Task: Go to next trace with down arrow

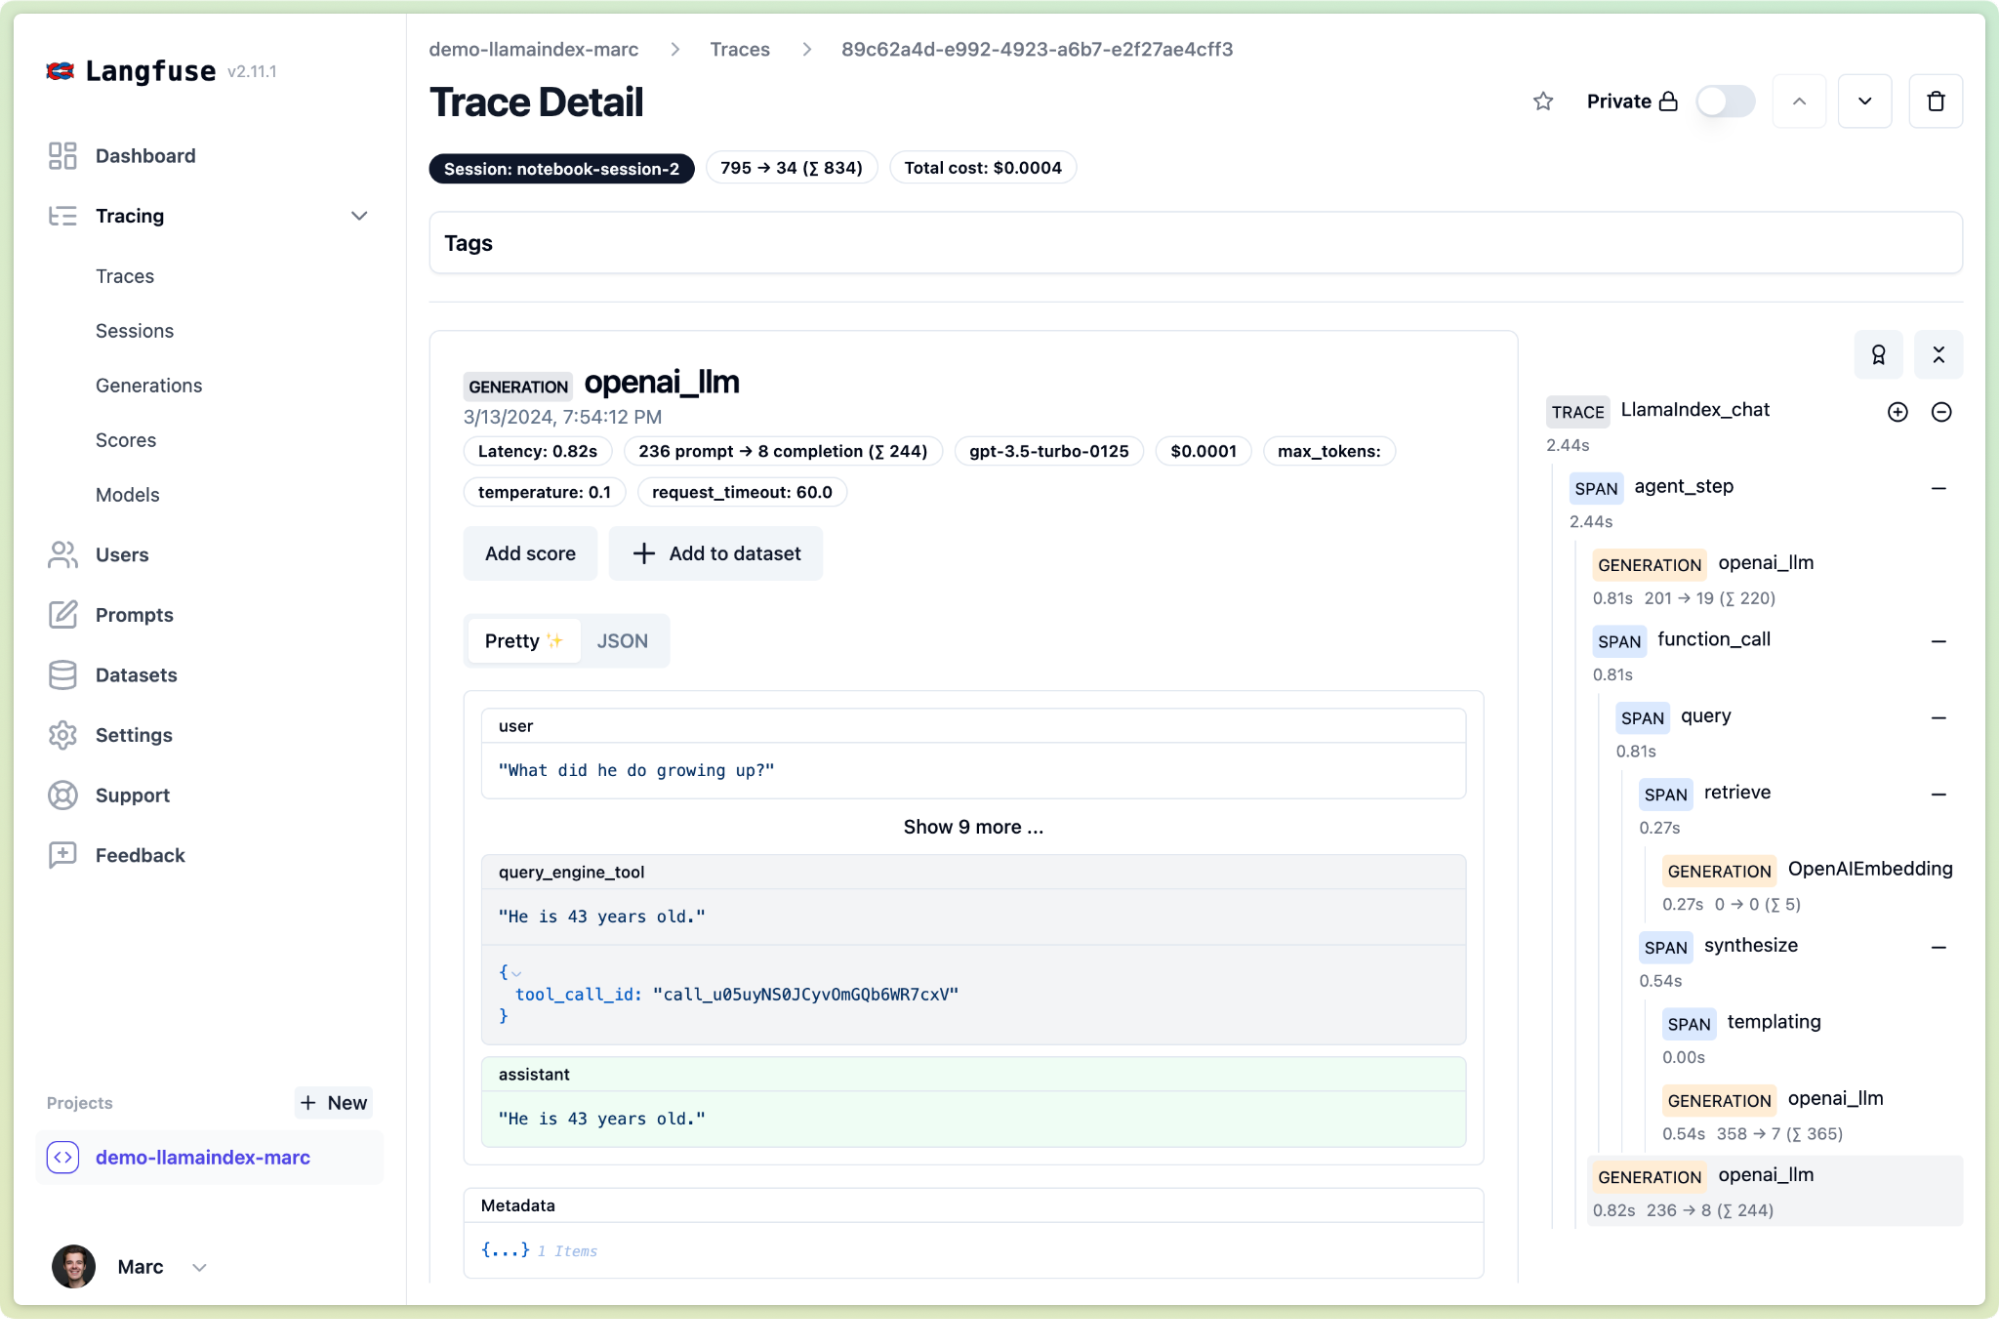Action: click(x=1865, y=101)
